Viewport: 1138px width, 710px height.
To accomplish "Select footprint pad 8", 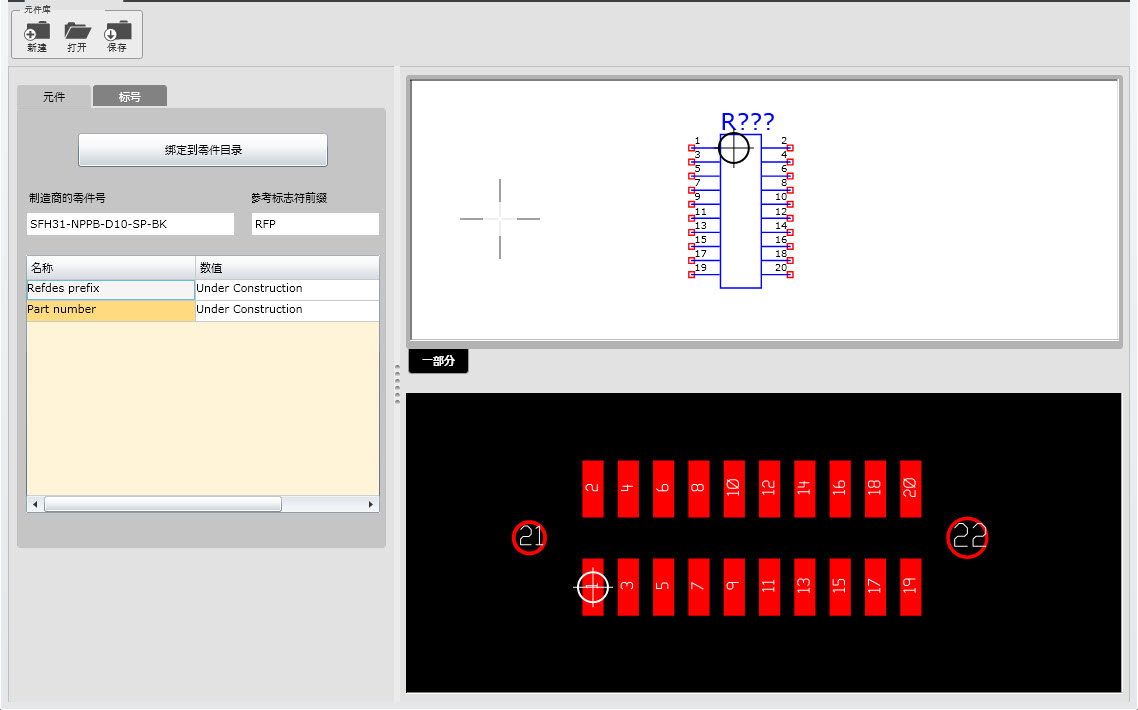I will tap(699, 489).
